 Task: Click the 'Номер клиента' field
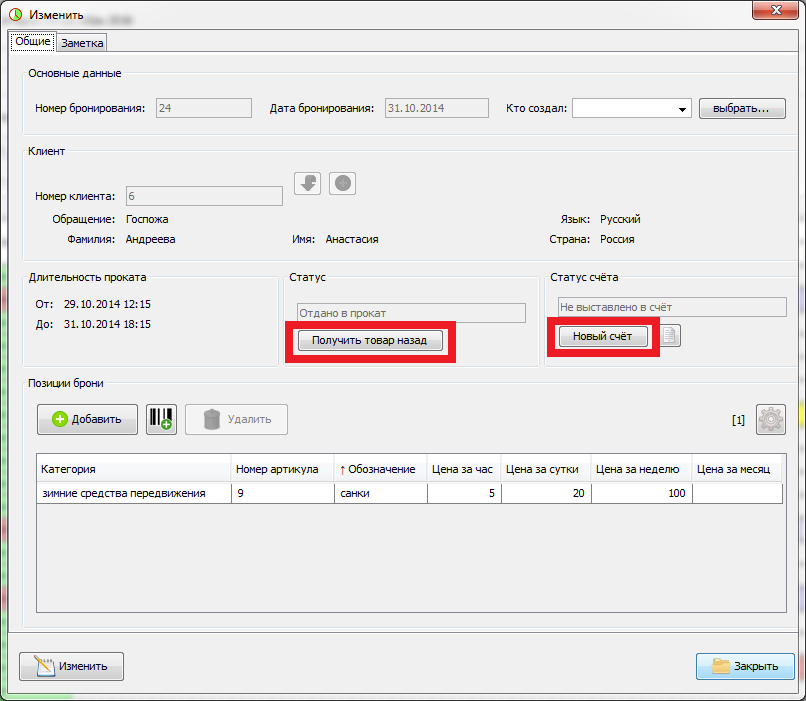coord(204,196)
